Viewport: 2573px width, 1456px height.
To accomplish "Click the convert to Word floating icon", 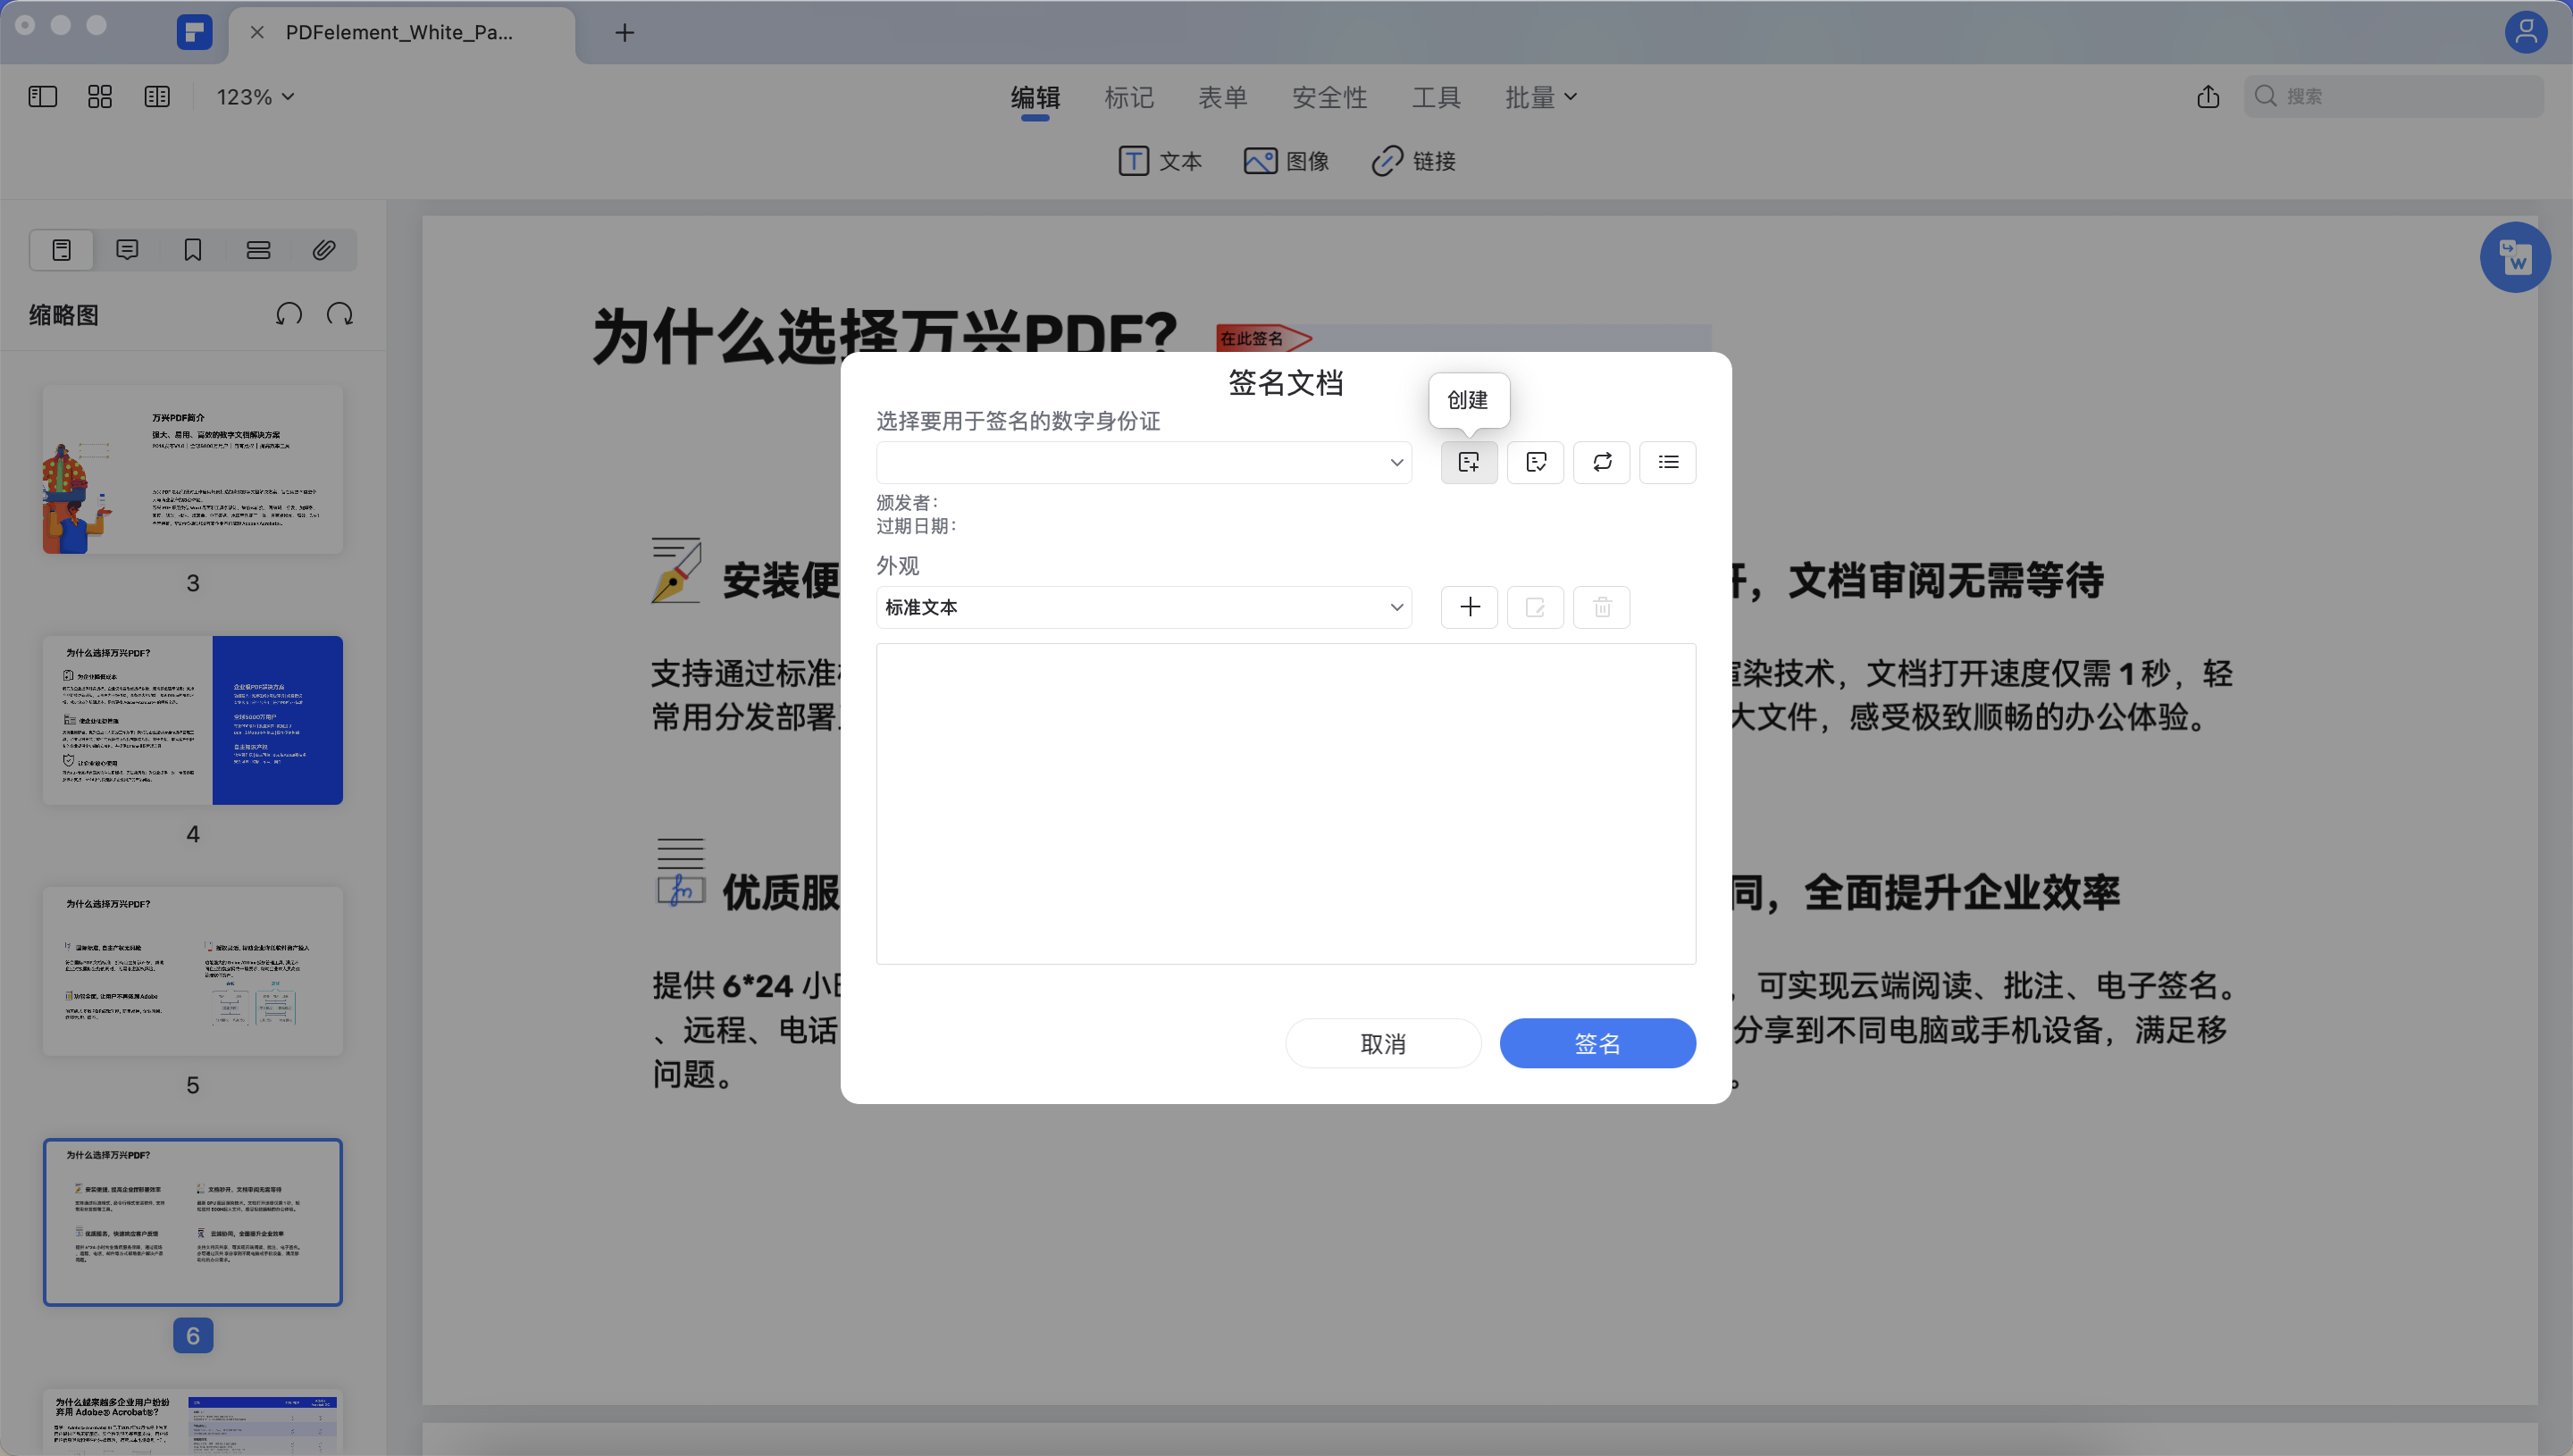I will pyautogui.click(x=2516, y=257).
